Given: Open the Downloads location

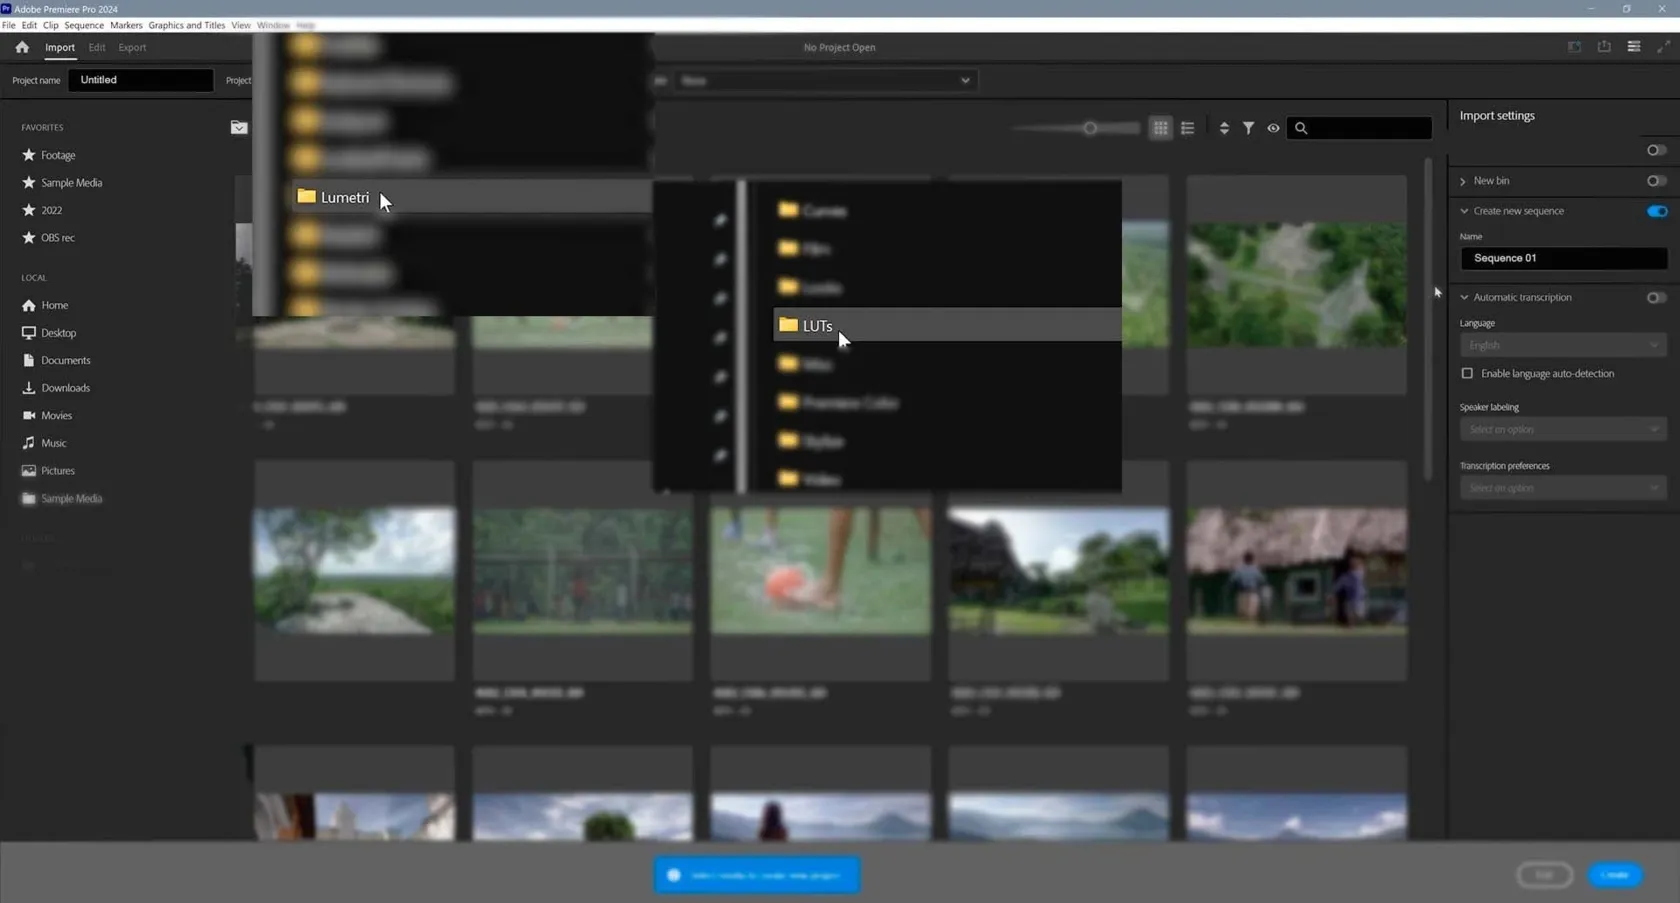Looking at the screenshot, I should tap(65, 388).
